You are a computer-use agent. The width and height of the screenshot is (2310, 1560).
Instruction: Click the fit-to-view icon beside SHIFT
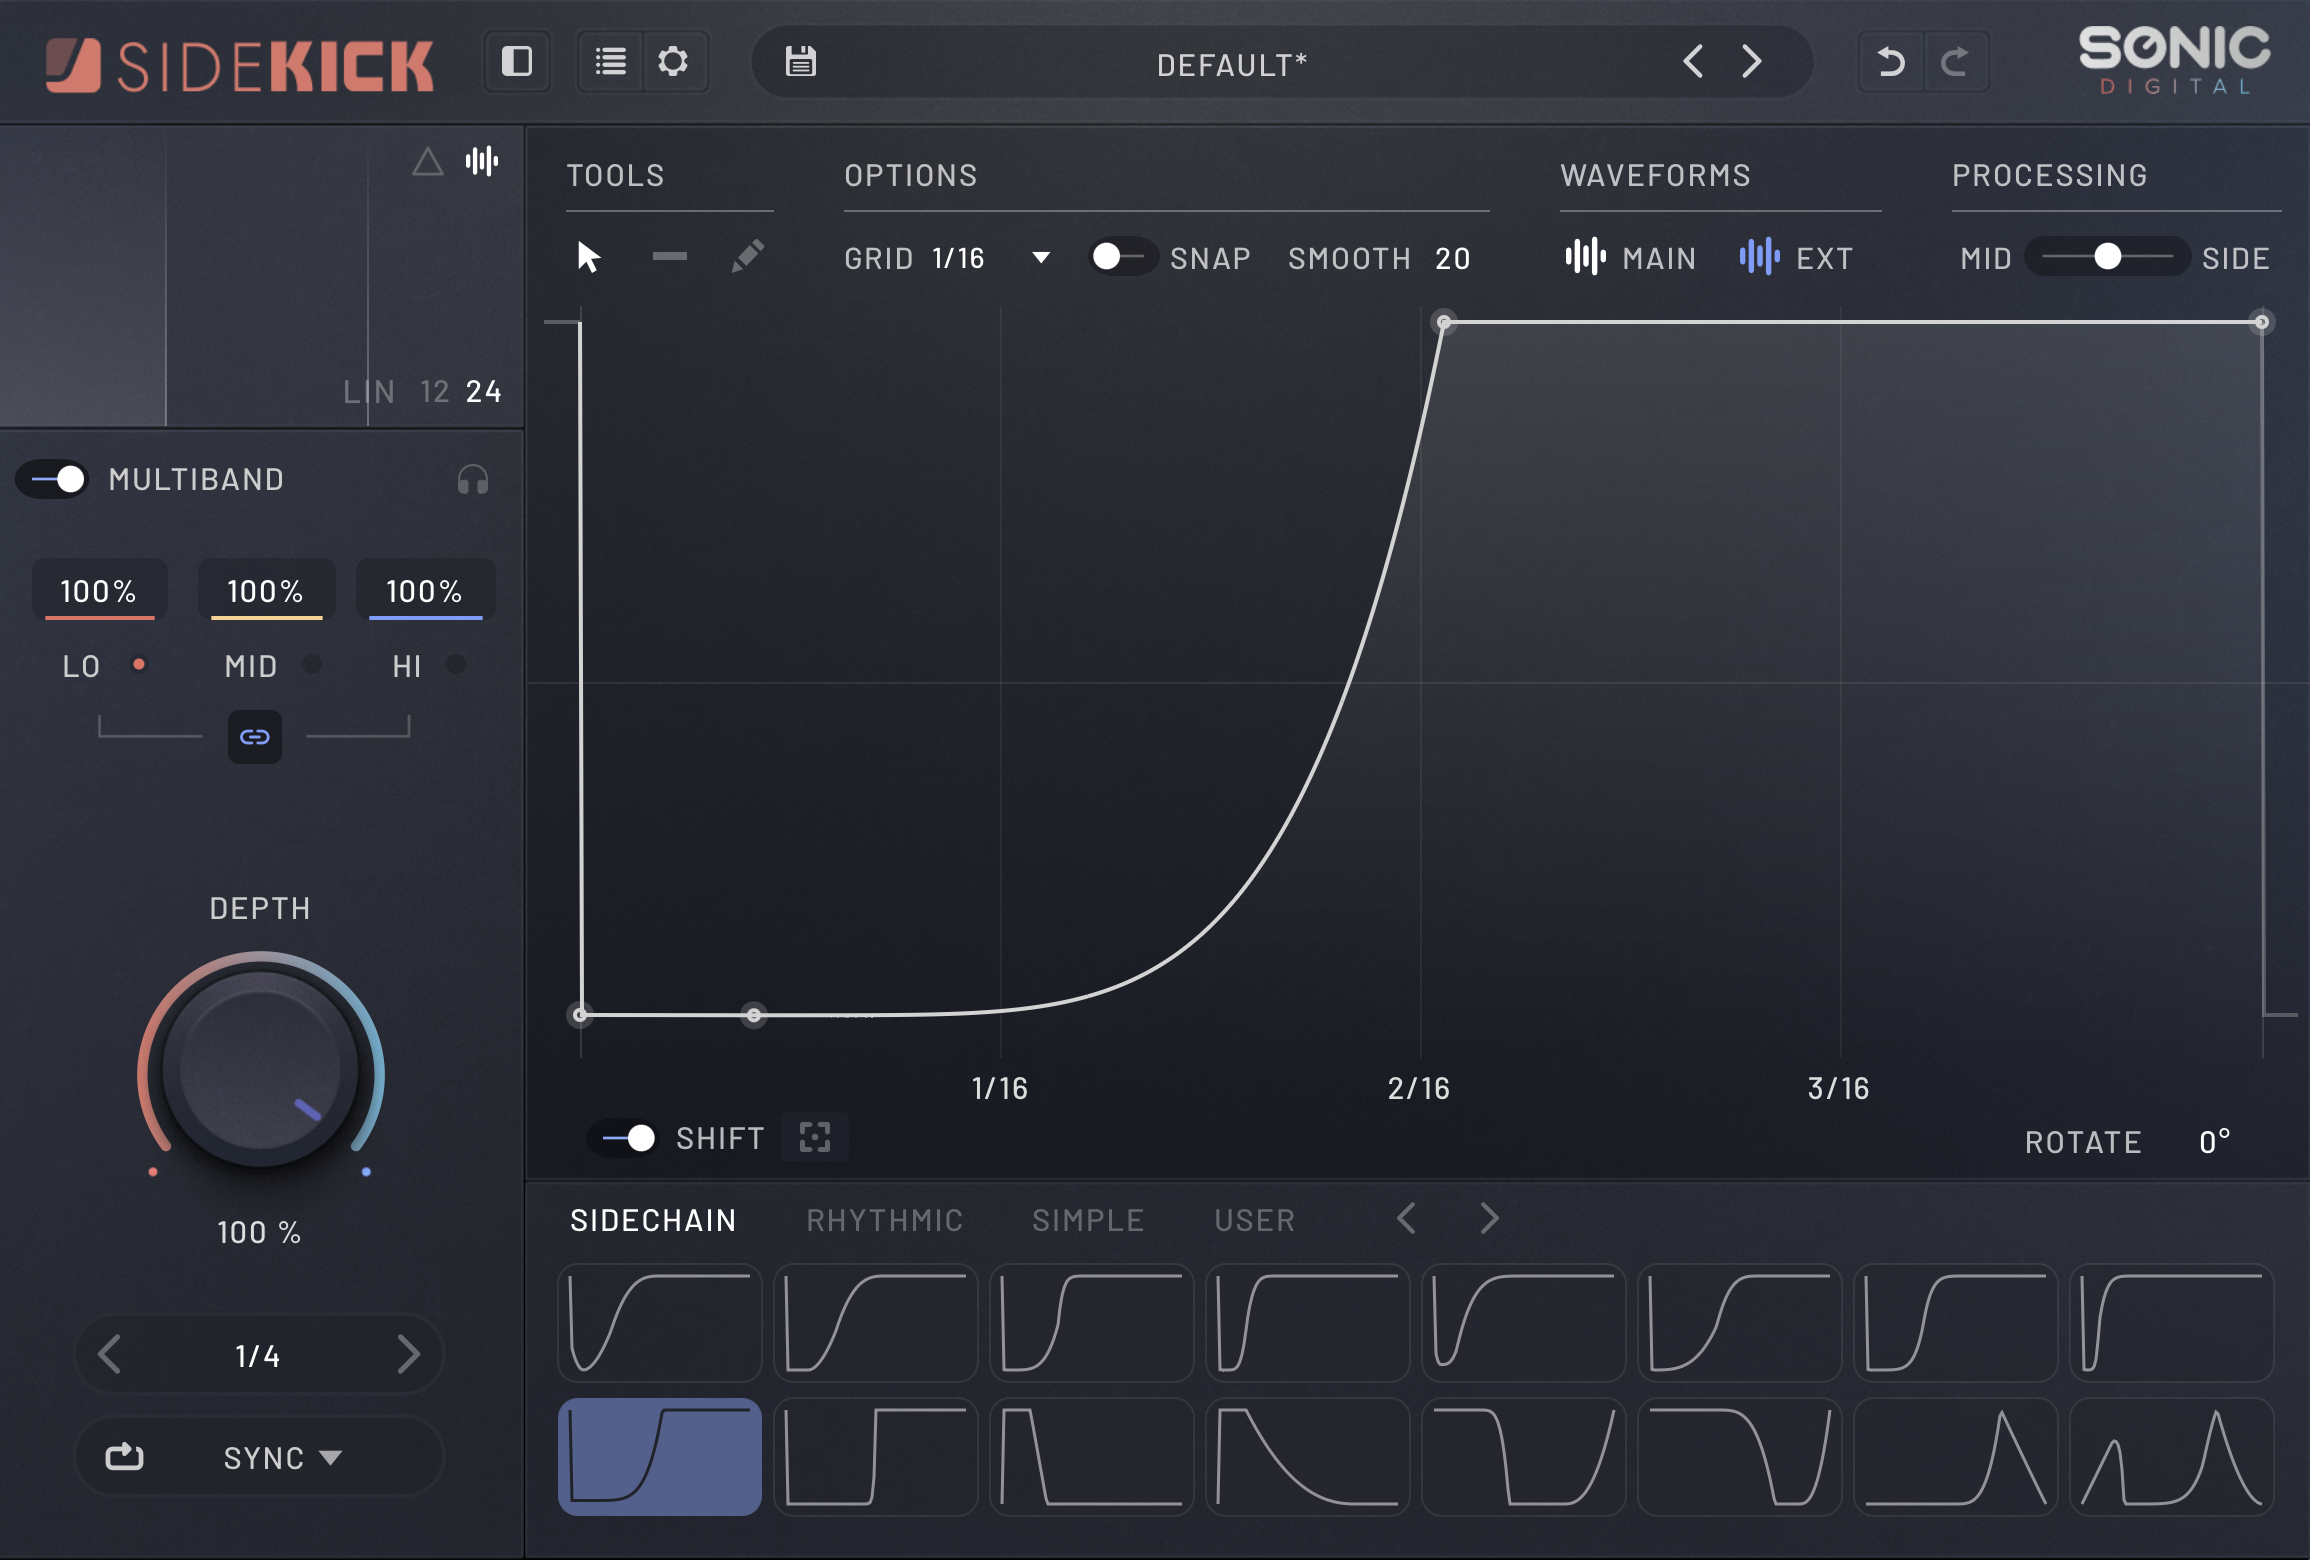pyautogui.click(x=815, y=1137)
